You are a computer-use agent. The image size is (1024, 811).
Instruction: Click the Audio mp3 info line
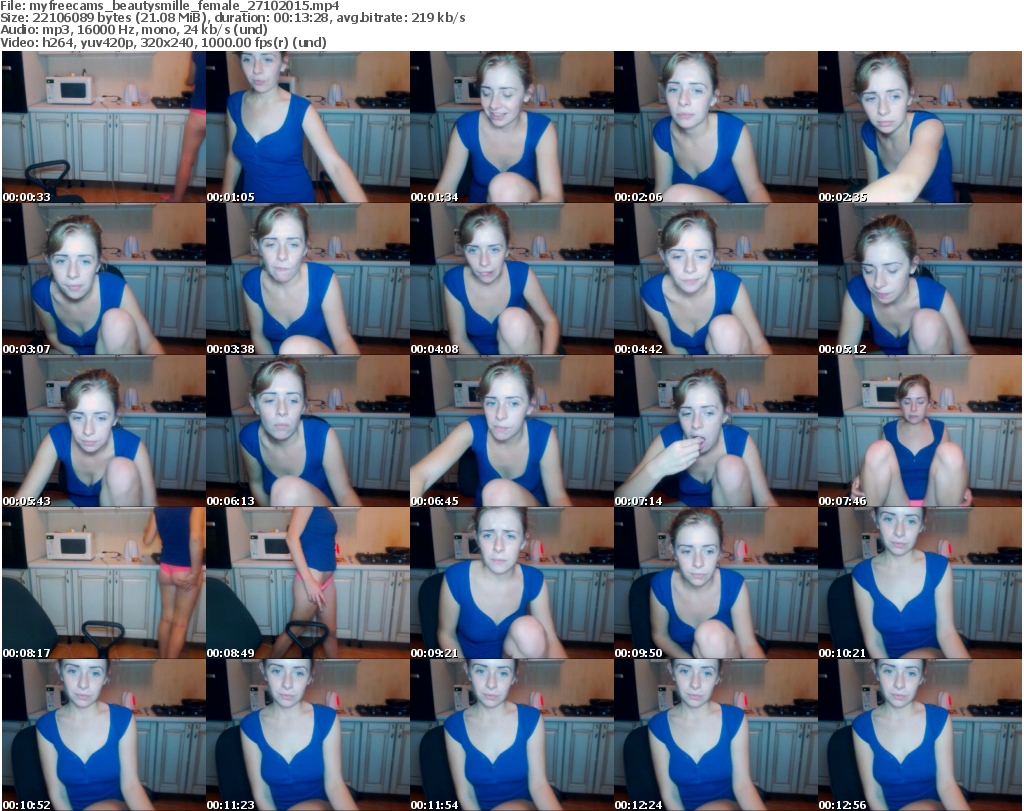click(x=134, y=30)
